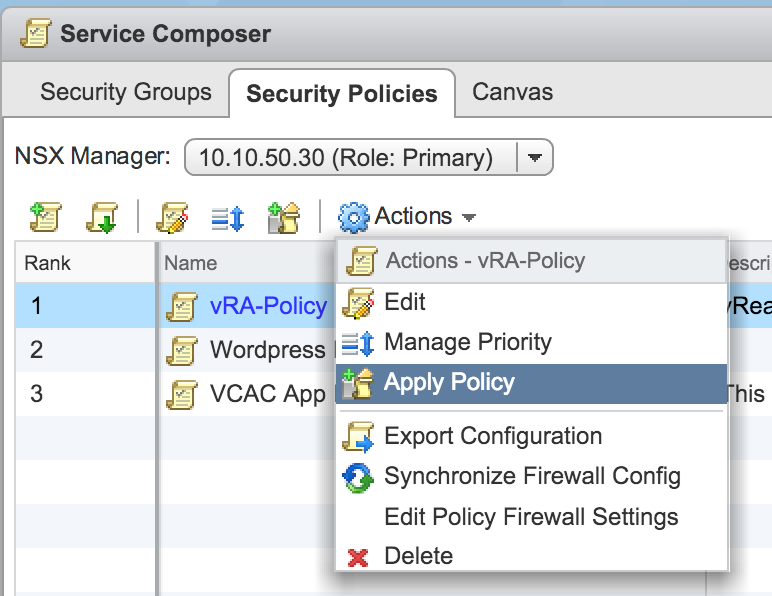Choose Edit from the Actions menu

point(404,302)
